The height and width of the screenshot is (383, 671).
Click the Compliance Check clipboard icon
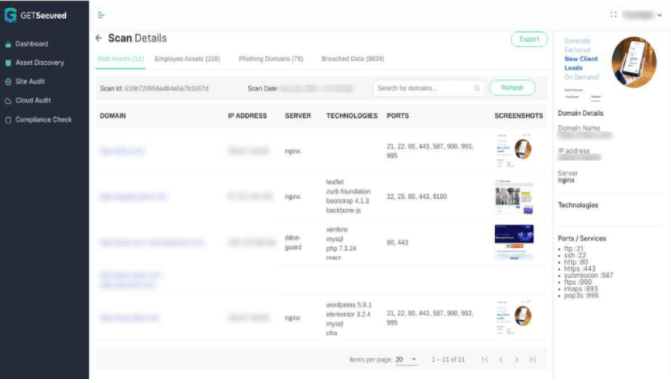pos(8,120)
